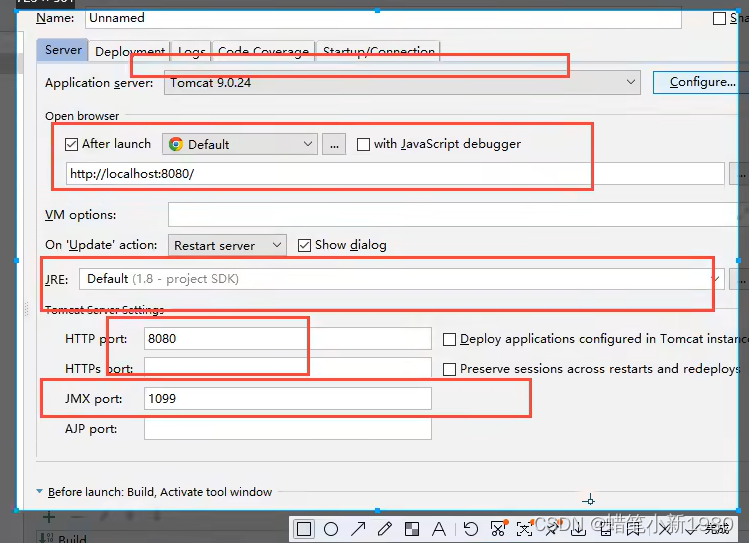Collapse the Before launch section
Viewport: 749px width, 543px height.
pyautogui.click(x=40, y=491)
